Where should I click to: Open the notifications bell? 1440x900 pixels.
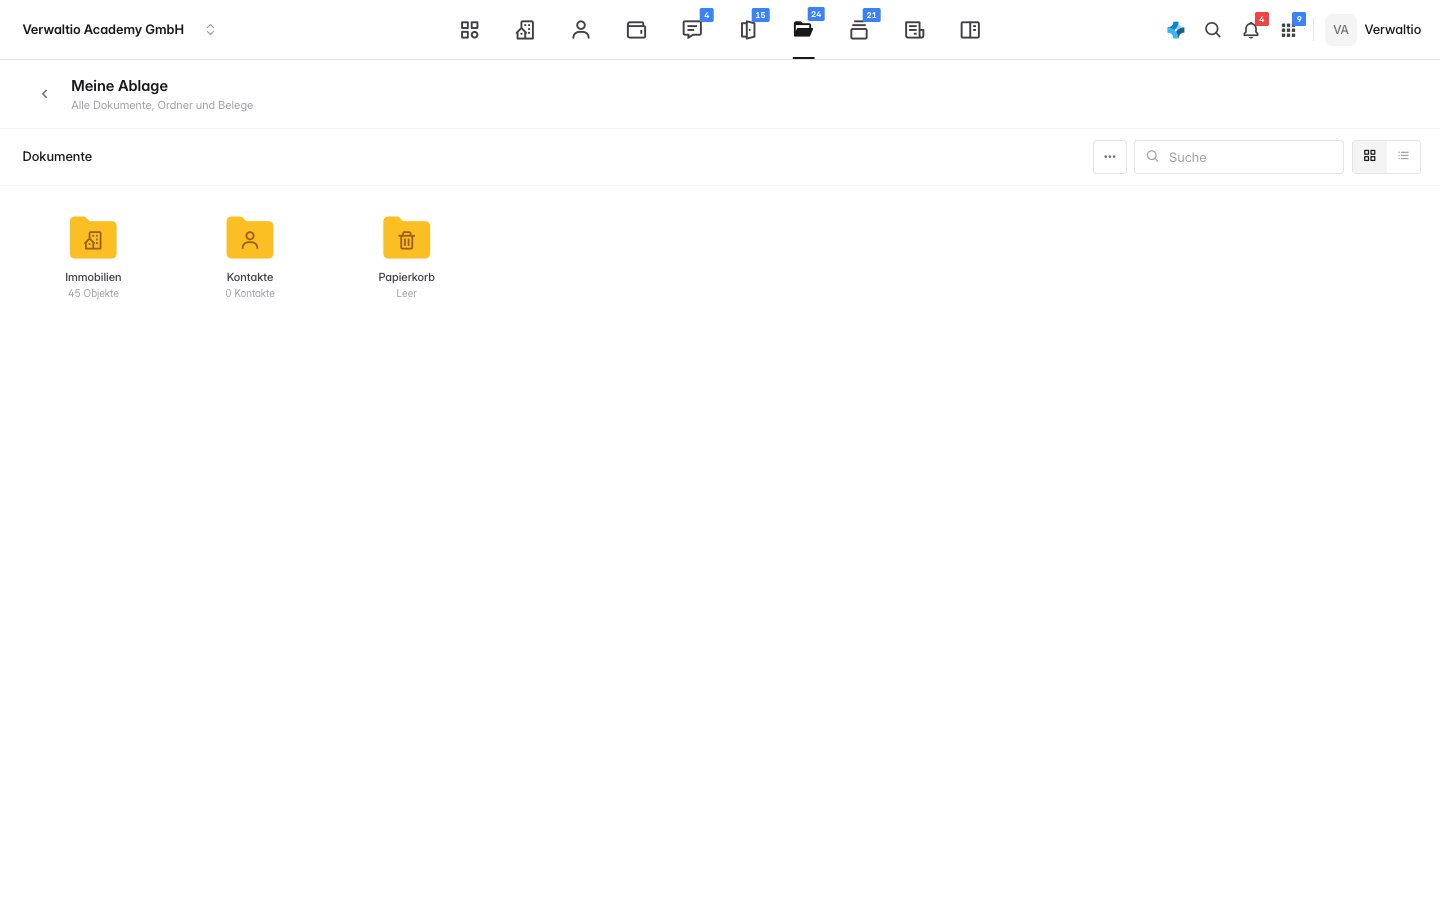1251,30
